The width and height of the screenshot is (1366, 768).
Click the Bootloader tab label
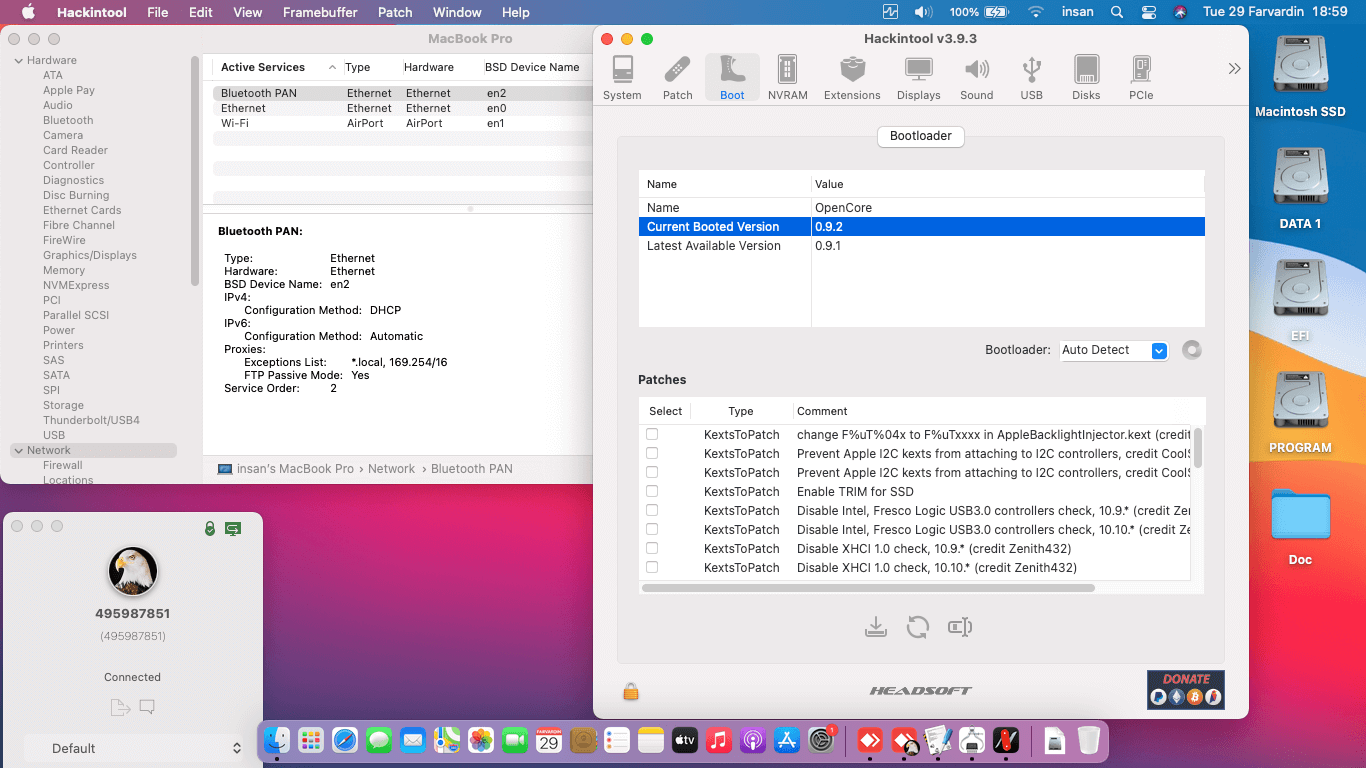coord(920,136)
